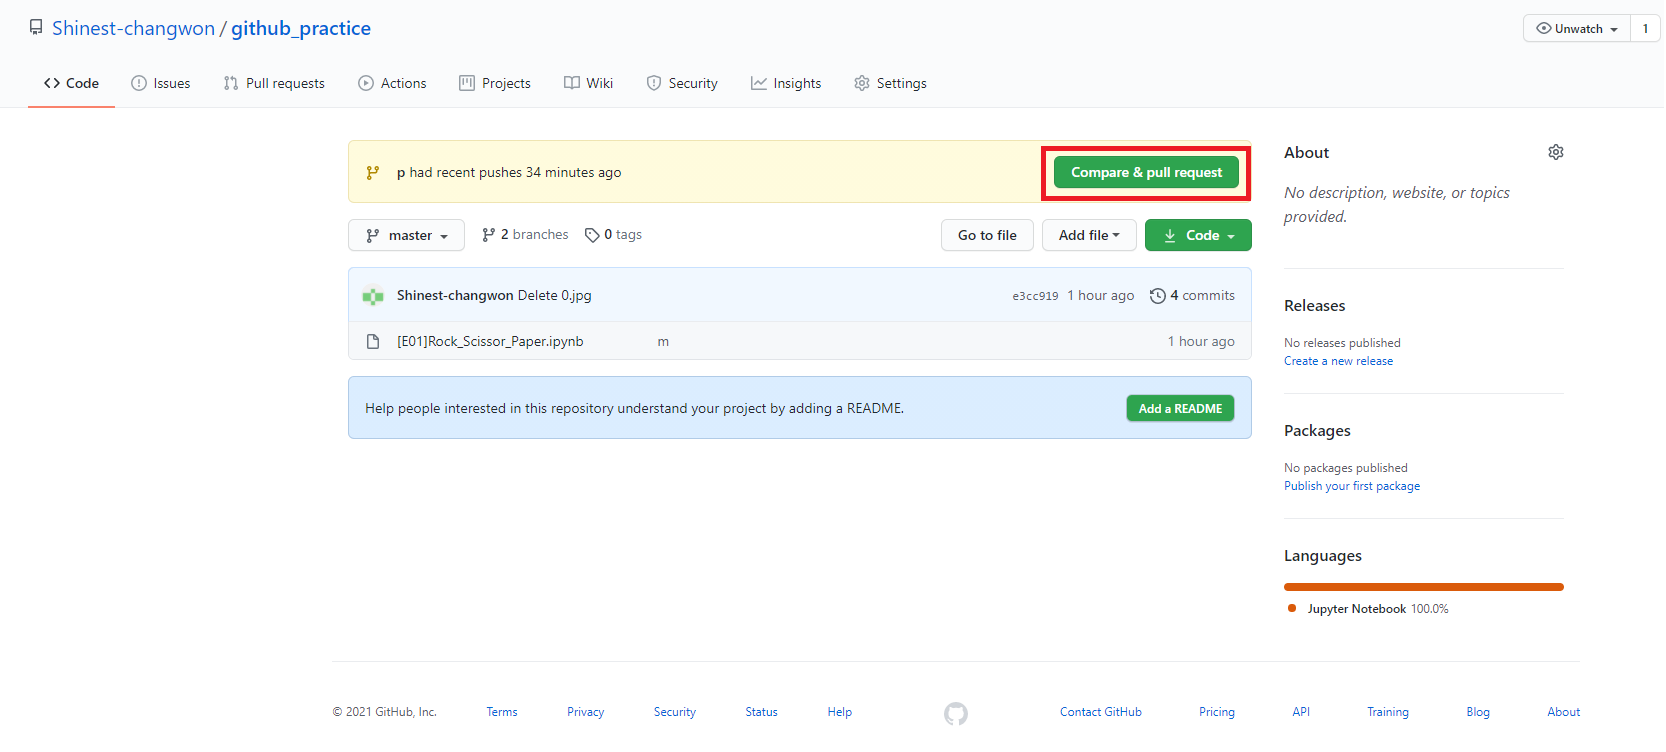Open the About footer link

tap(1563, 712)
